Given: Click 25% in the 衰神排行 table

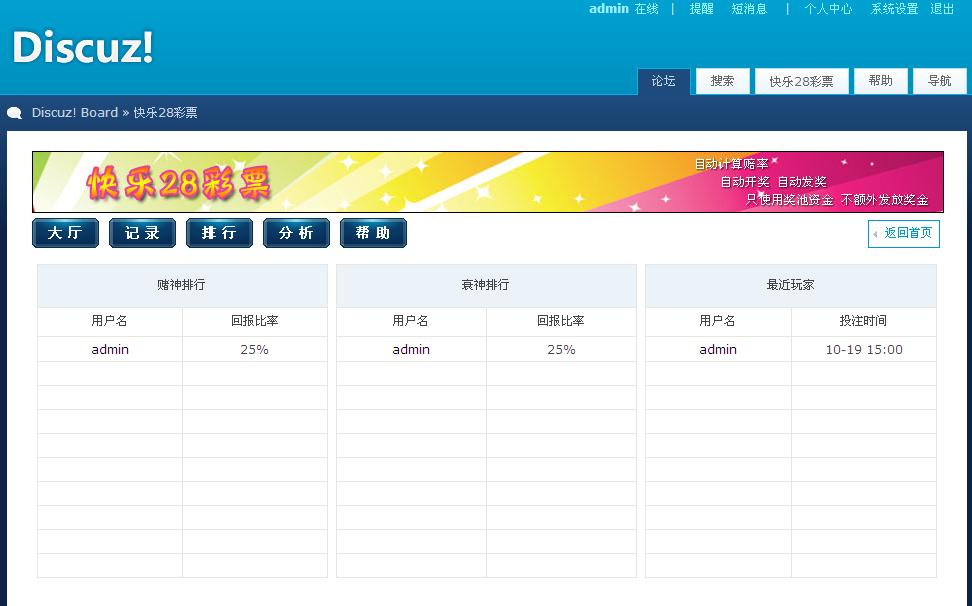Looking at the screenshot, I should 561,349.
